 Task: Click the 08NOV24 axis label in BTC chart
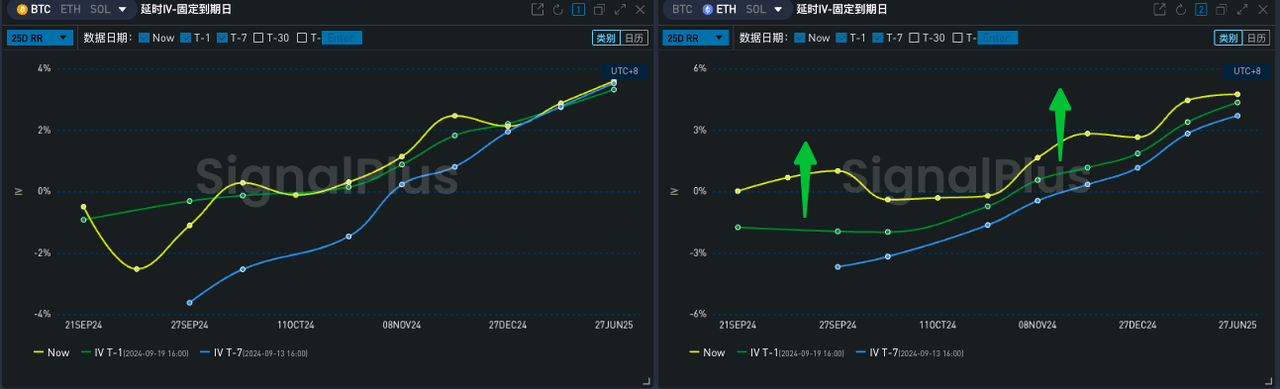tap(401, 325)
